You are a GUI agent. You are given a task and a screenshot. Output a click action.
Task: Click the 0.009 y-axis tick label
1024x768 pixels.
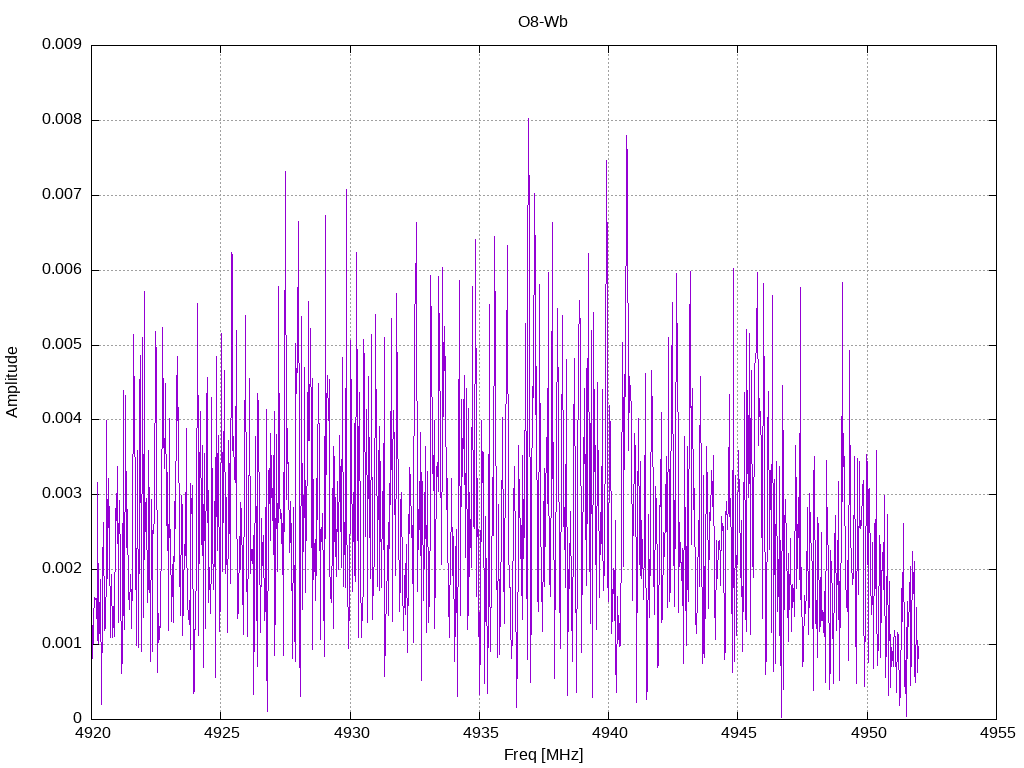coord(62,44)
